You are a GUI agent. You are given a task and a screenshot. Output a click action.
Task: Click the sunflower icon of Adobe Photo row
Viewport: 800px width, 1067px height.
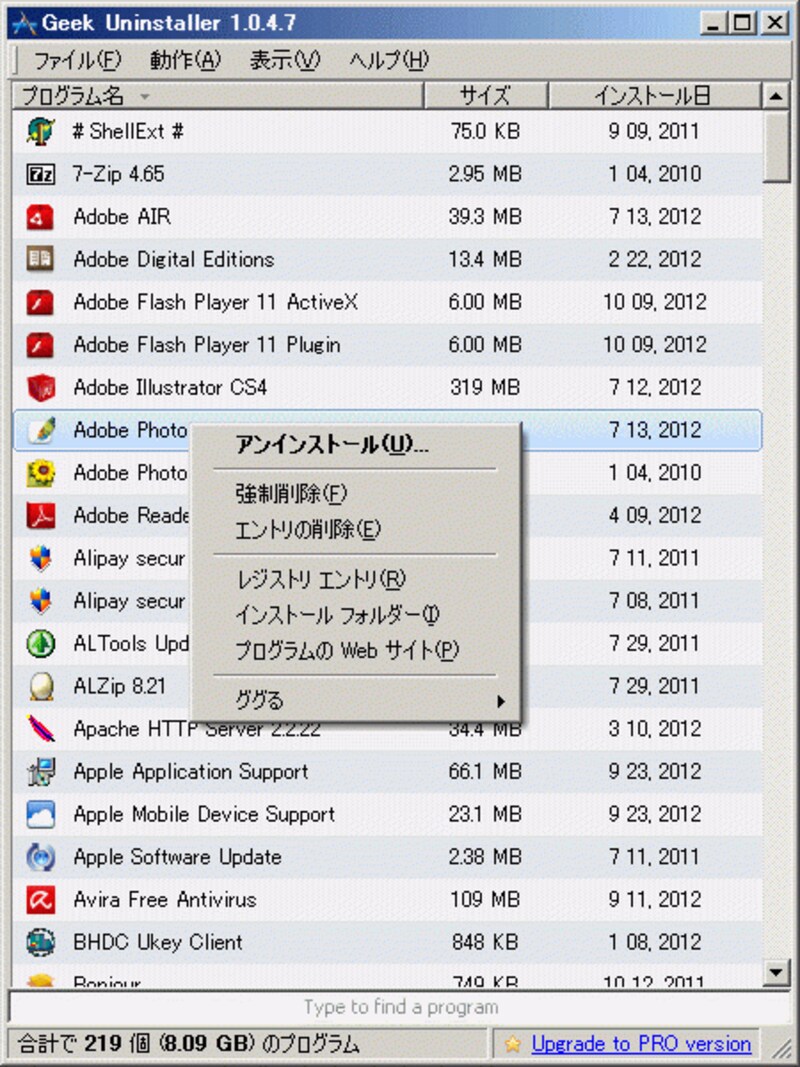pyautogui.click(x=40, y=473)
